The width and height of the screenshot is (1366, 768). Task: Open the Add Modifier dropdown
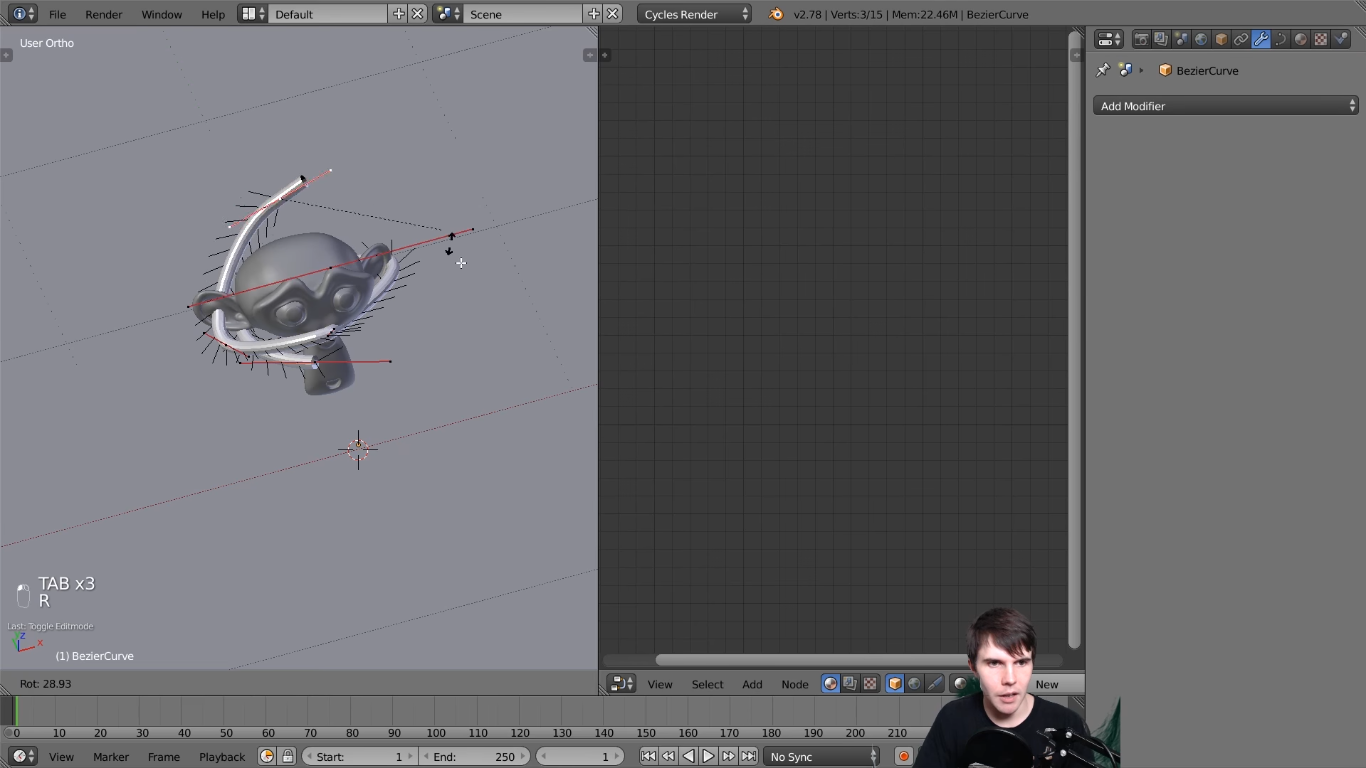1225,105
